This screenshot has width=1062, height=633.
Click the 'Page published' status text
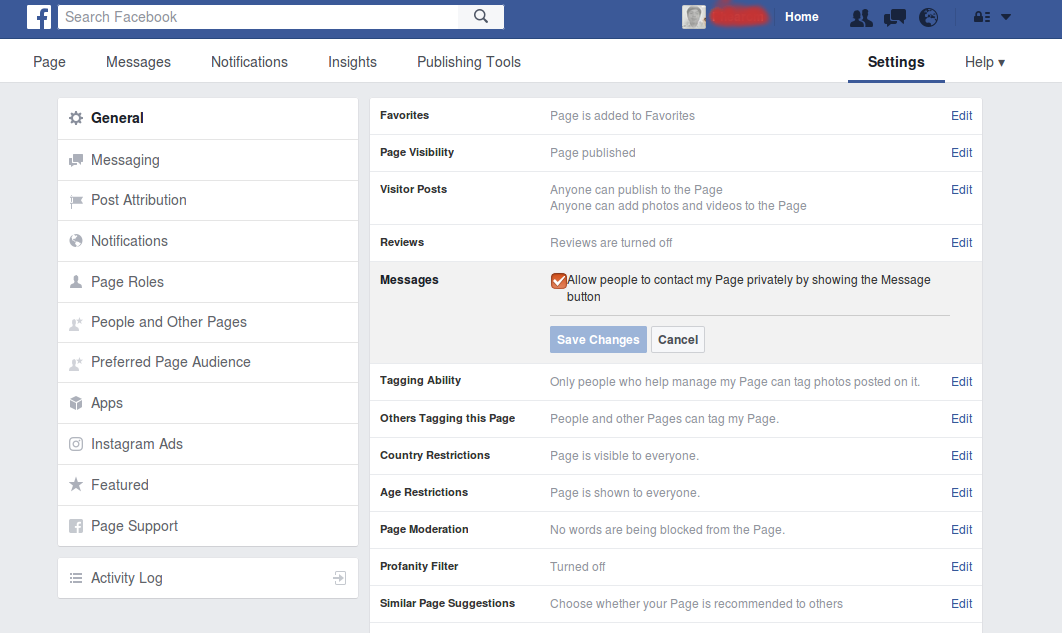click(x=593, y=153)
